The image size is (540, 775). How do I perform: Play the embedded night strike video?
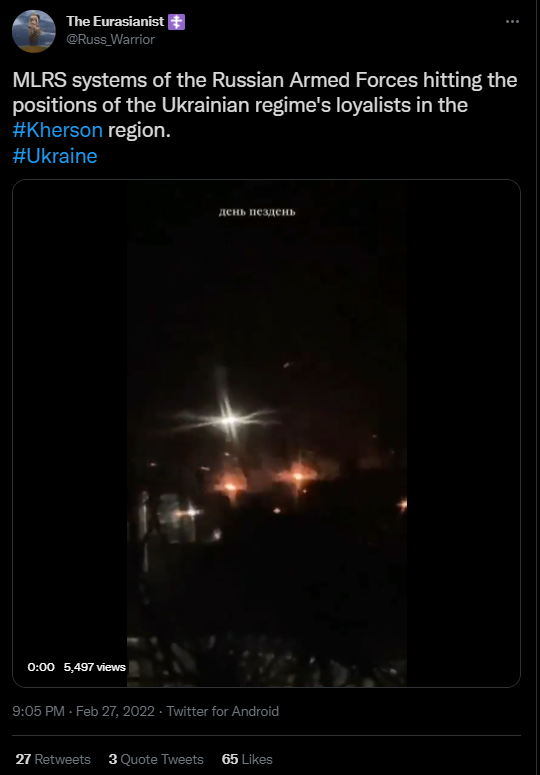(266, 433)
